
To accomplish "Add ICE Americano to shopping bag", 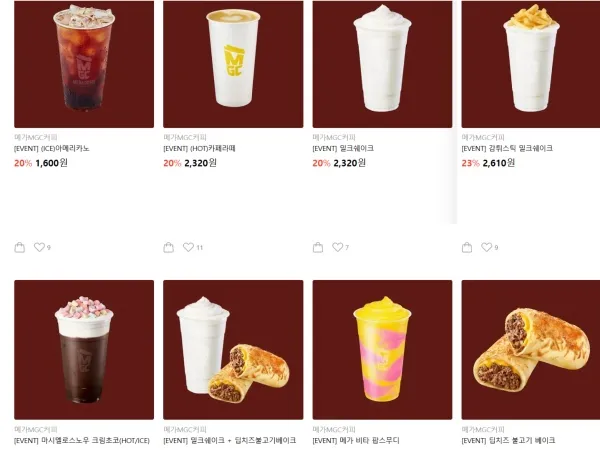I will (x=20, y=248).
